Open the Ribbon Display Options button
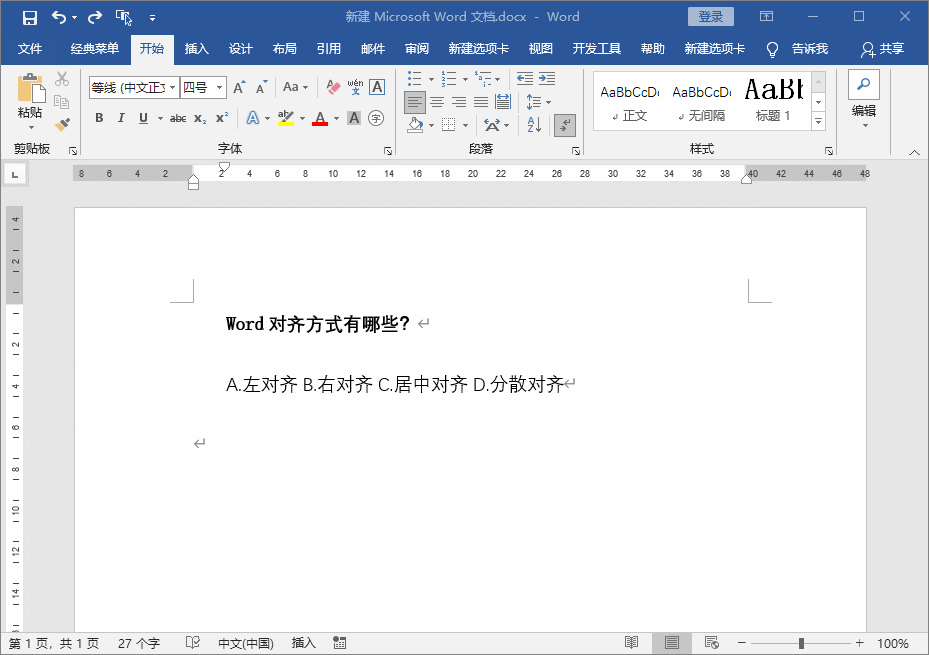929x655 pixels. (x=767, y=17)
